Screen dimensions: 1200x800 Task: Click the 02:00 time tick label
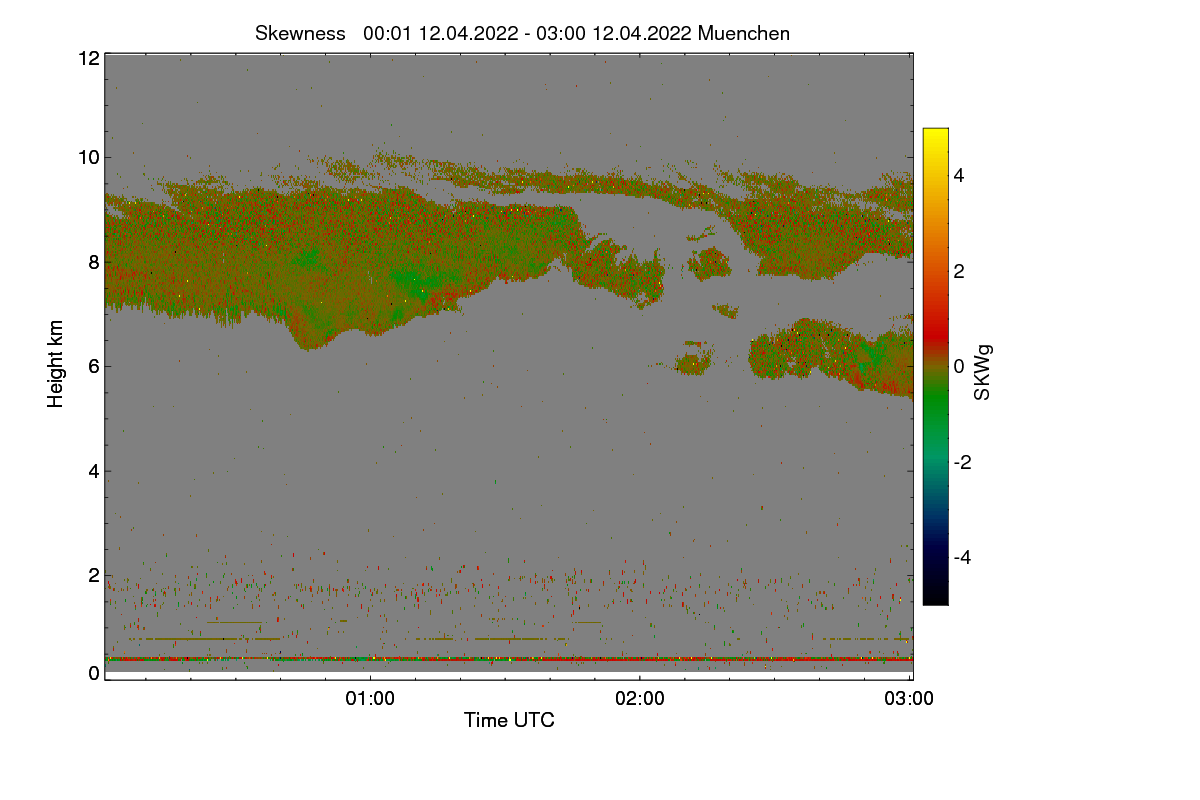click(640, 699)
